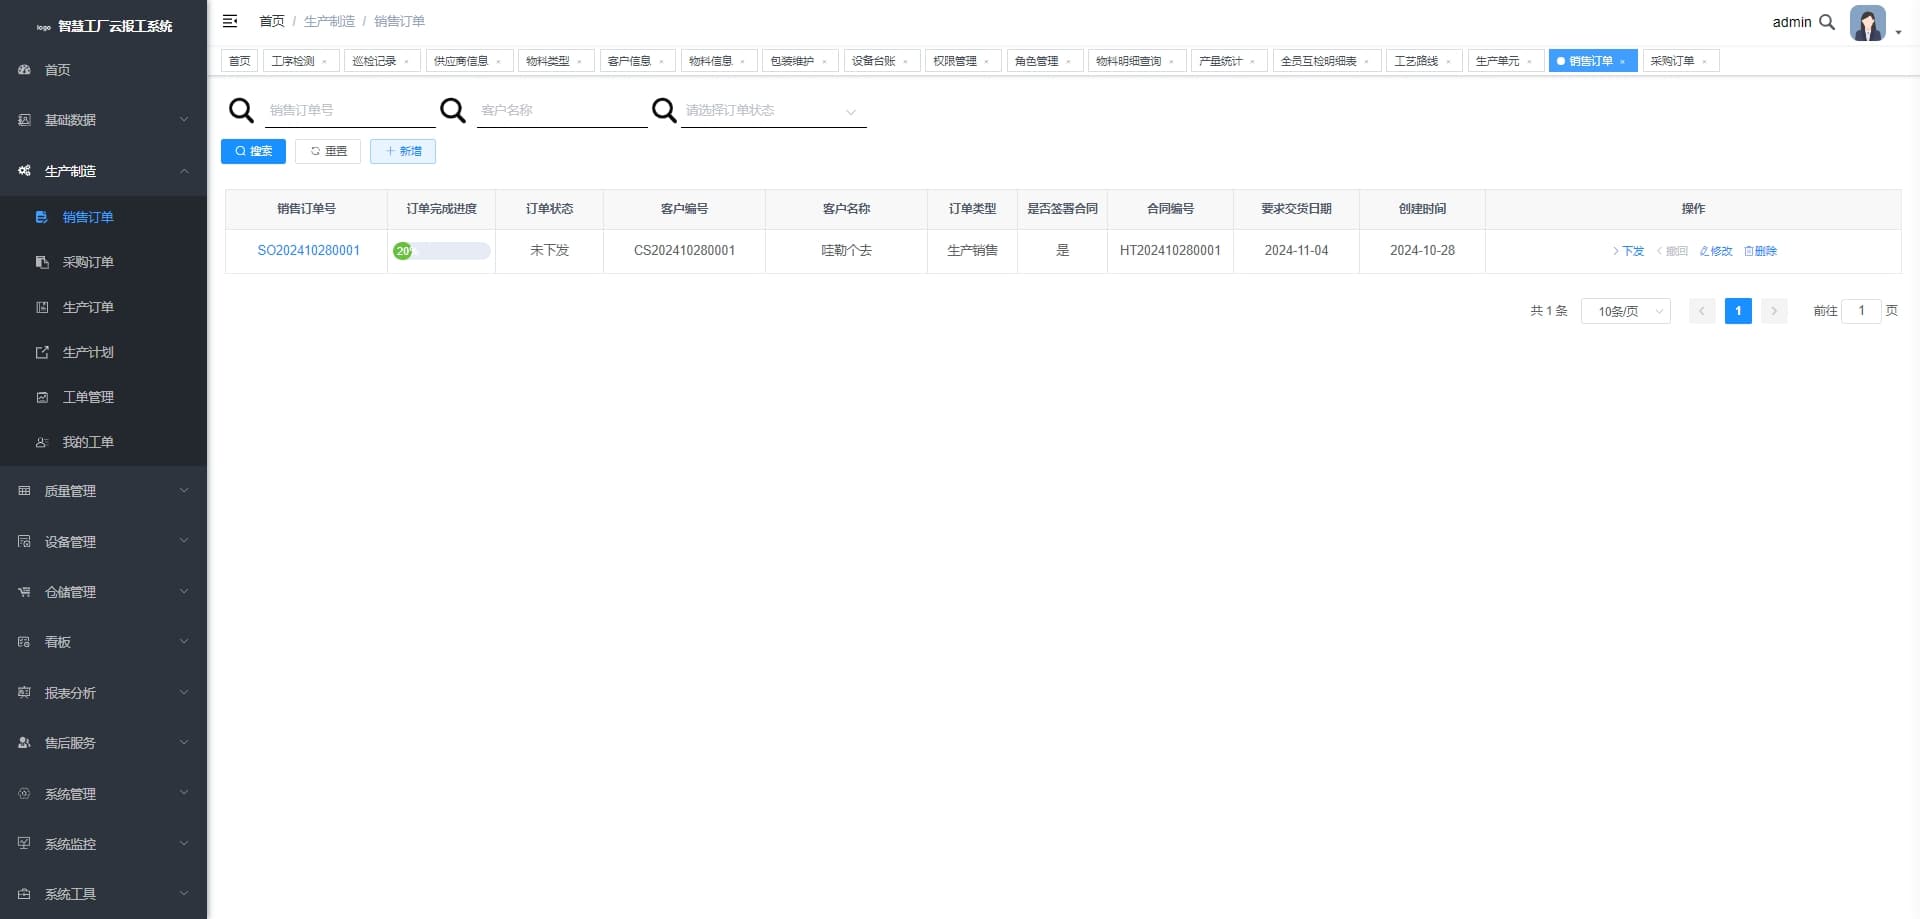
Task: Click the 重置 button
Action: pos(328,151)
